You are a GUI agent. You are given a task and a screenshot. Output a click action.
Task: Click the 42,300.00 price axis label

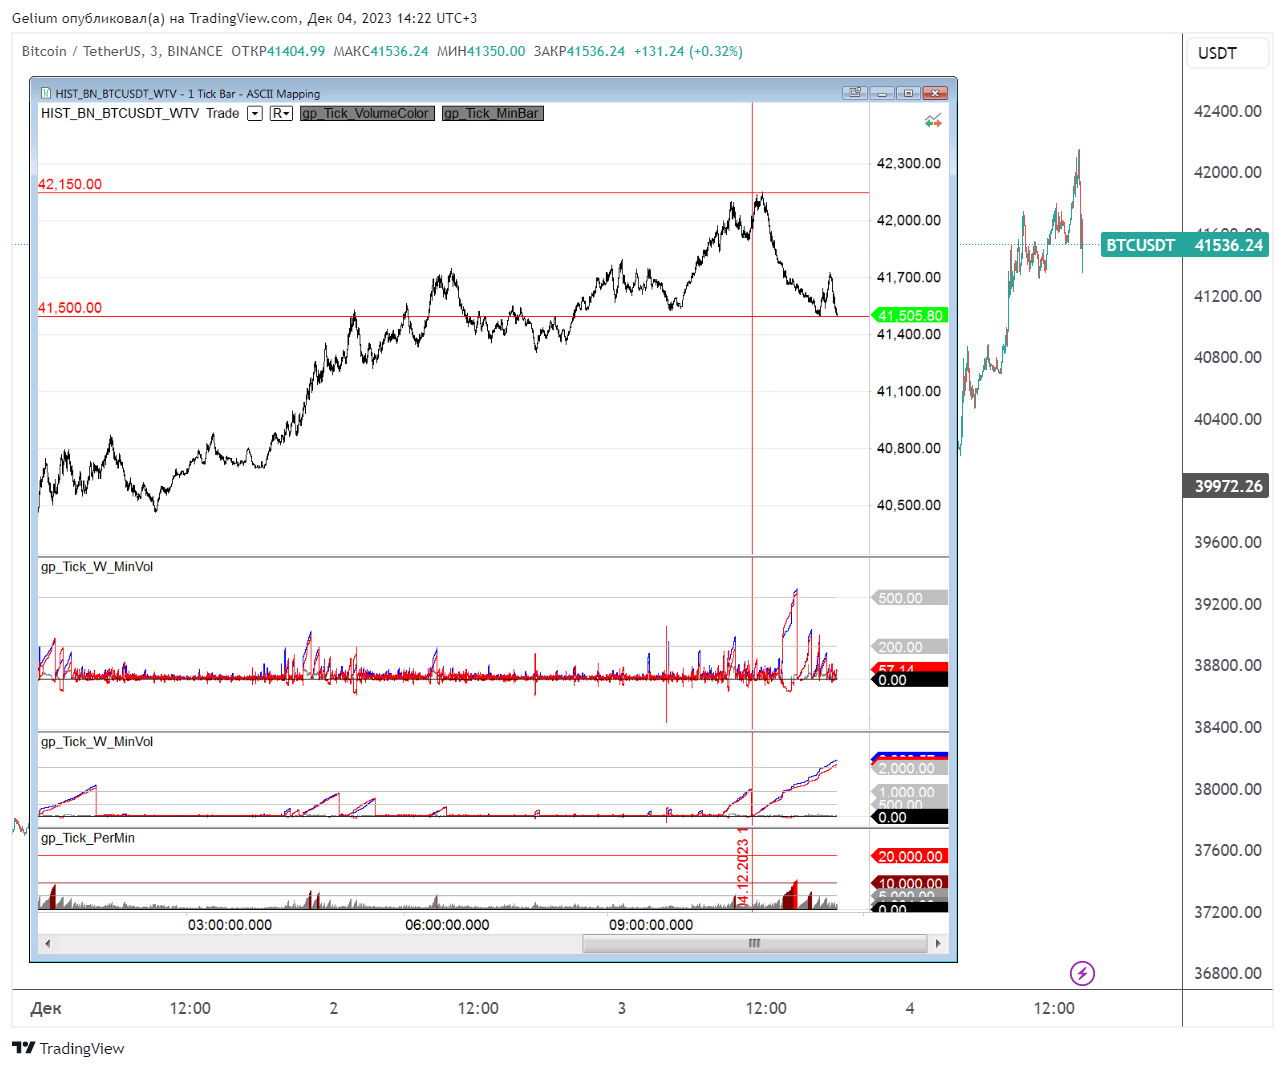pos(909,163)
